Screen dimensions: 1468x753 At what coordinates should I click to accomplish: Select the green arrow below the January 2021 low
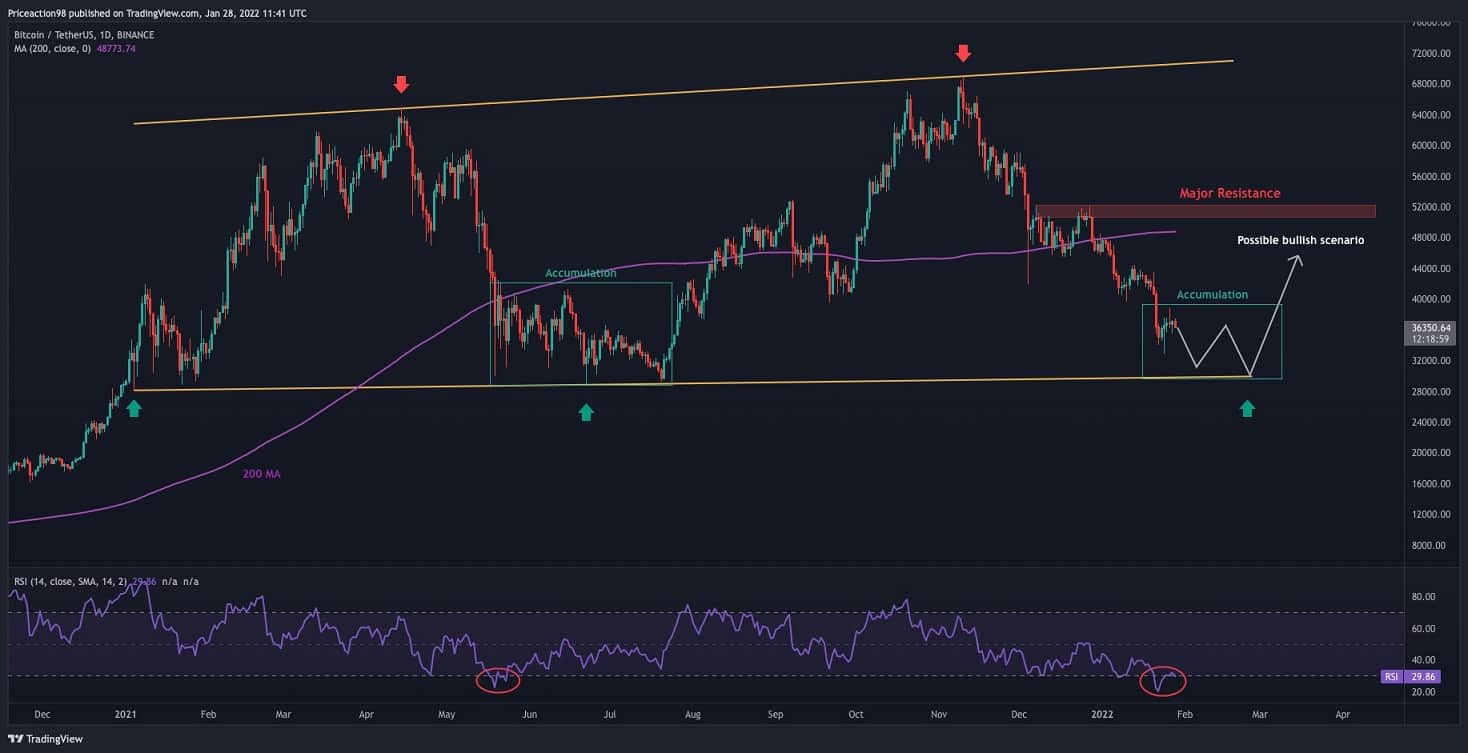pos(133,407)
